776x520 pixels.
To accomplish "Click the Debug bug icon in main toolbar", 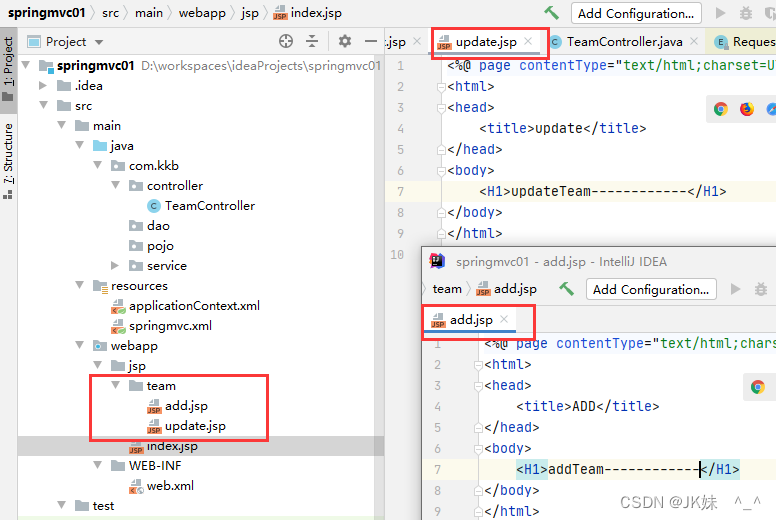I will click(745, 13).
